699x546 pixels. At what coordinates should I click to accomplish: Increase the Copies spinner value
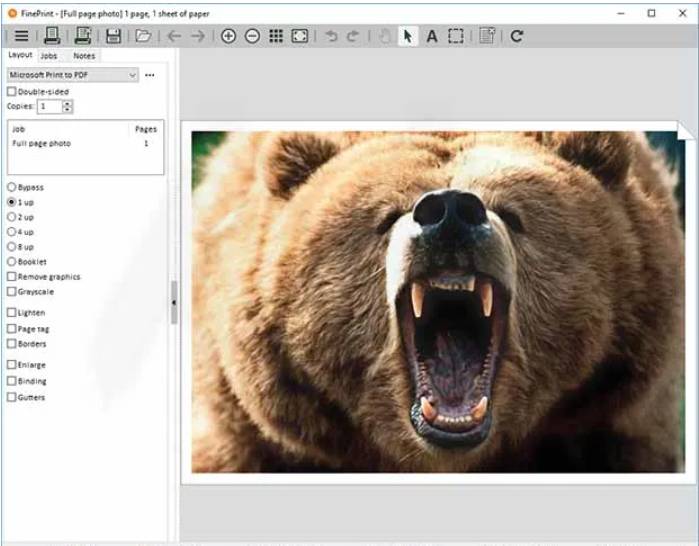(67, 103)
